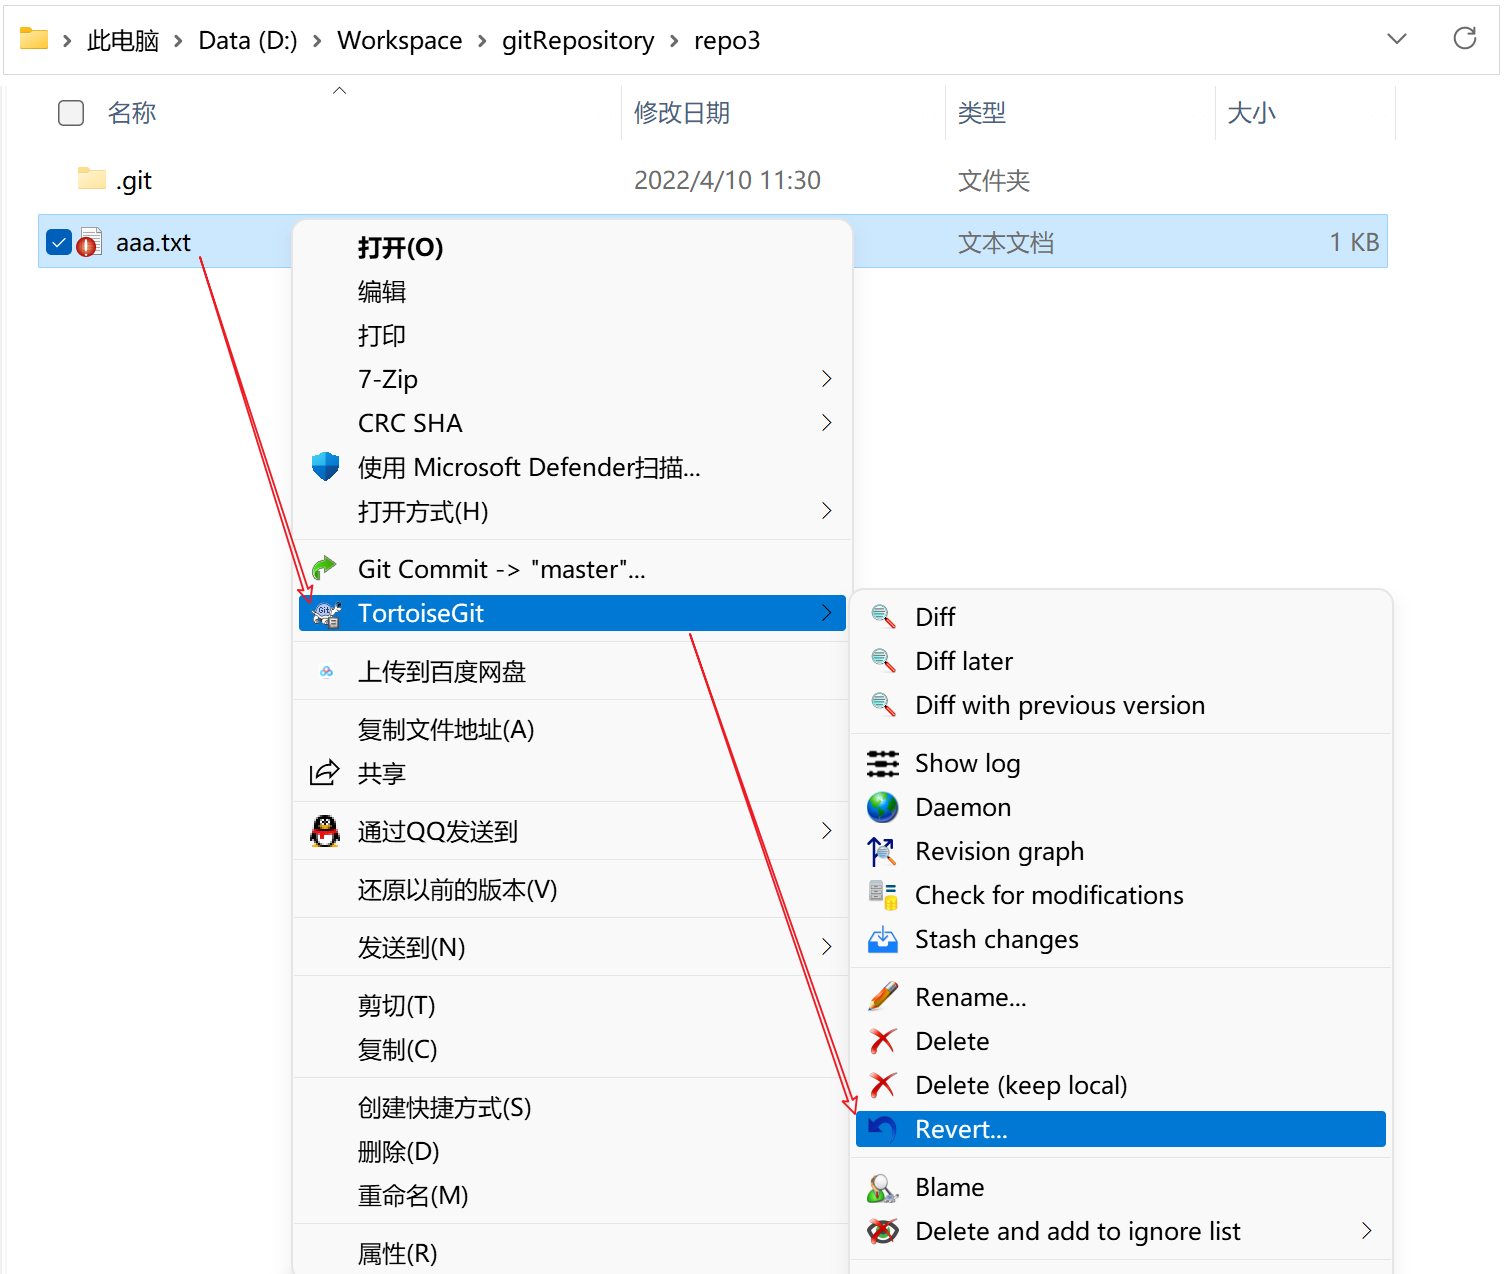
Task: Expand the 发送到(N) submenu arrow
Action: [x=826, y=947]
